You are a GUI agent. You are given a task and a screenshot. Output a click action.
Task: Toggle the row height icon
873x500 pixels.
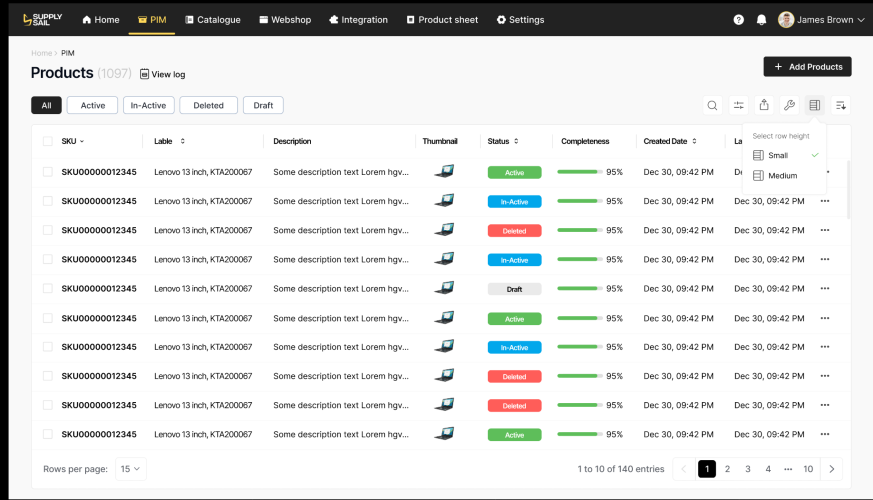[x=815, y=105]
